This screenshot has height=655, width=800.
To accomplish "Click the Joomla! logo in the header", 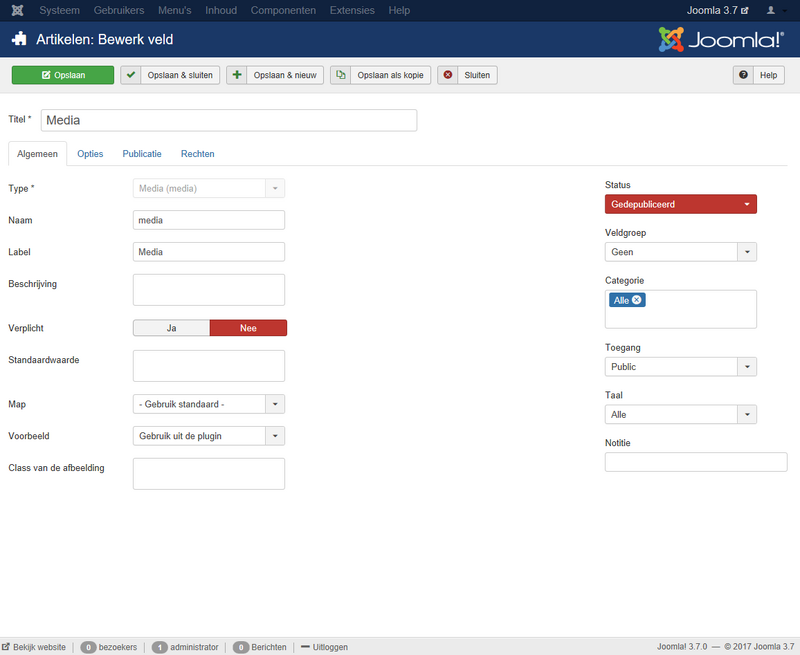I will (720, 39).
